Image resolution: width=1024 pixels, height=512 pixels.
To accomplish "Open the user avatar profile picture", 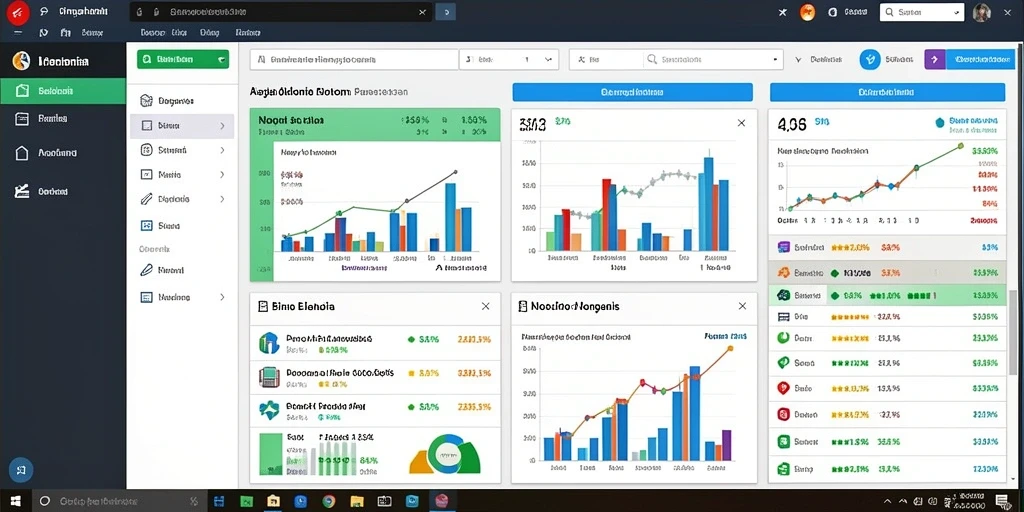I will tap(982, 12).
